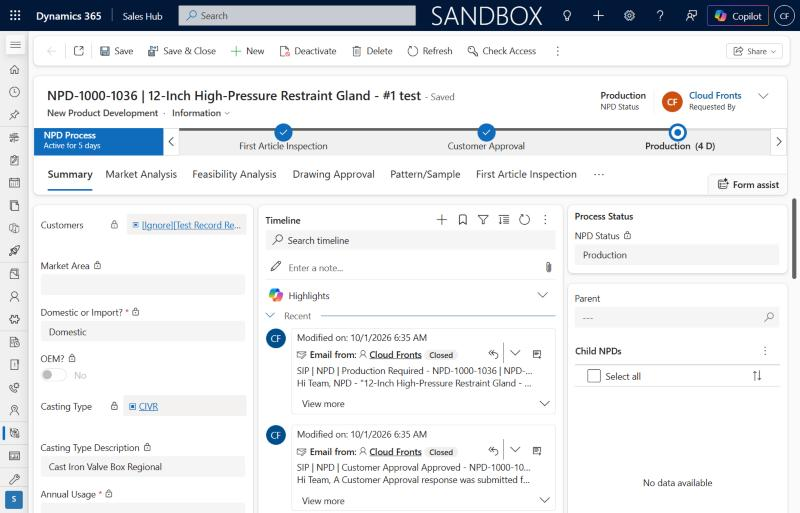
Task: Switch to Summary tab
Action: click(x=70, y=174)
